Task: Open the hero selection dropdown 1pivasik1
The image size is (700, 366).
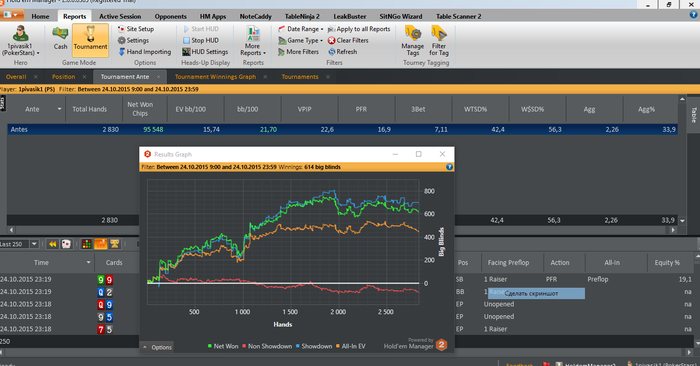Action: coord(20,50)
